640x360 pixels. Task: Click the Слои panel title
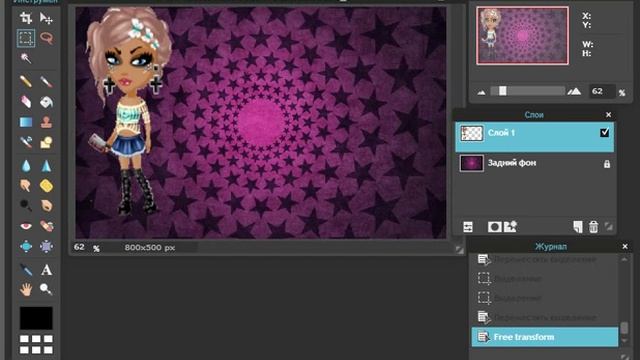click(x=534, y=115)
